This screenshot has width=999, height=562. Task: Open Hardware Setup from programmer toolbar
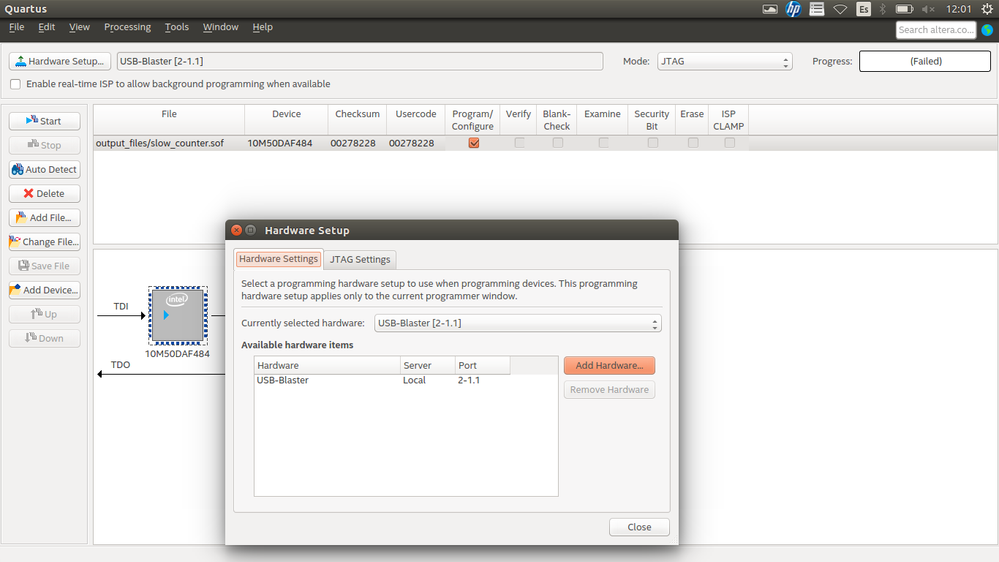point(60,61)
